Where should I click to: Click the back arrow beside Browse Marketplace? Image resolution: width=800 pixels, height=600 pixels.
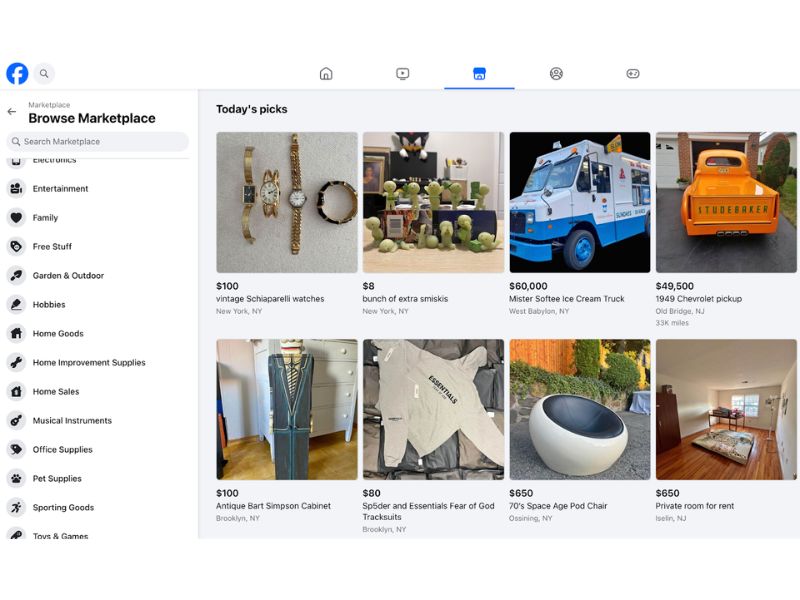coord(12,112)
